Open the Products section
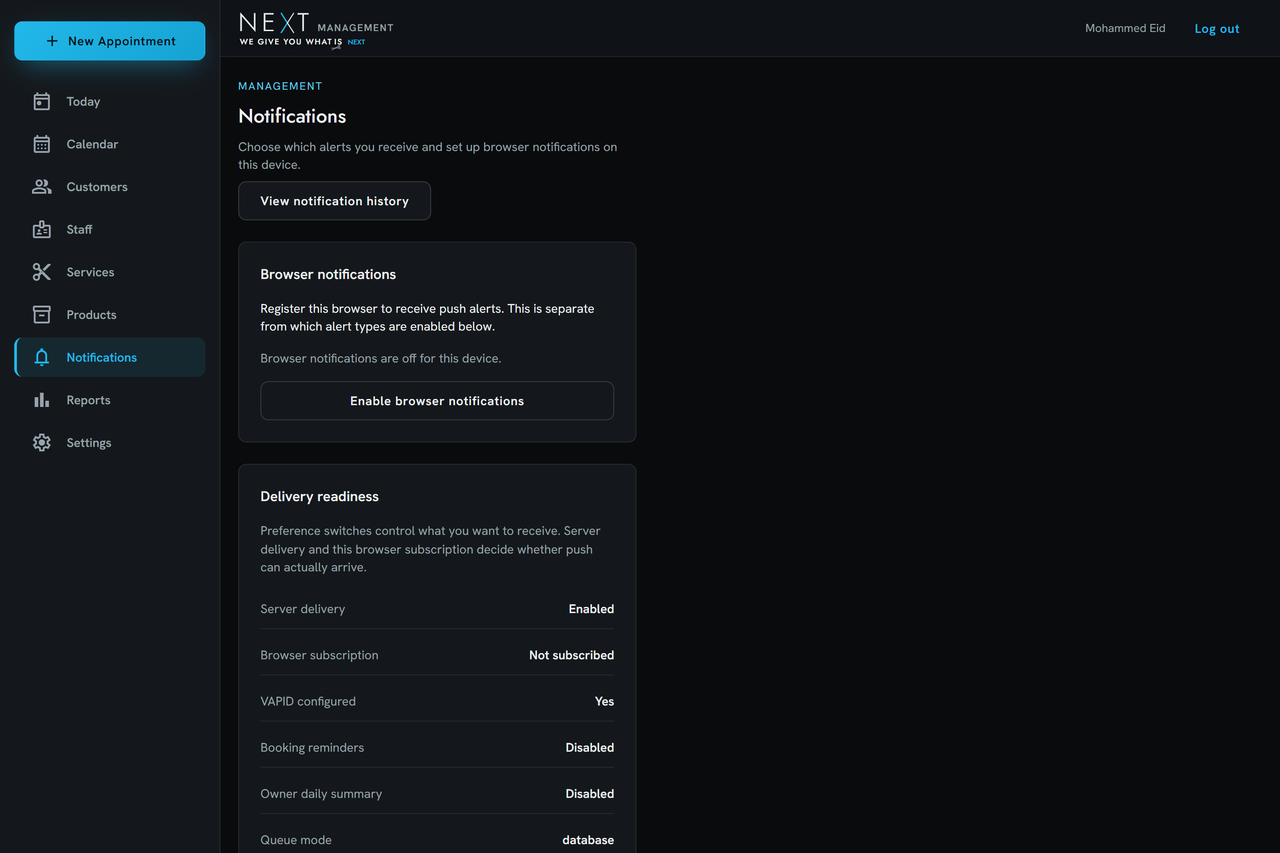The width and height of the screenshot is (1280, 853). pos(110,315)
